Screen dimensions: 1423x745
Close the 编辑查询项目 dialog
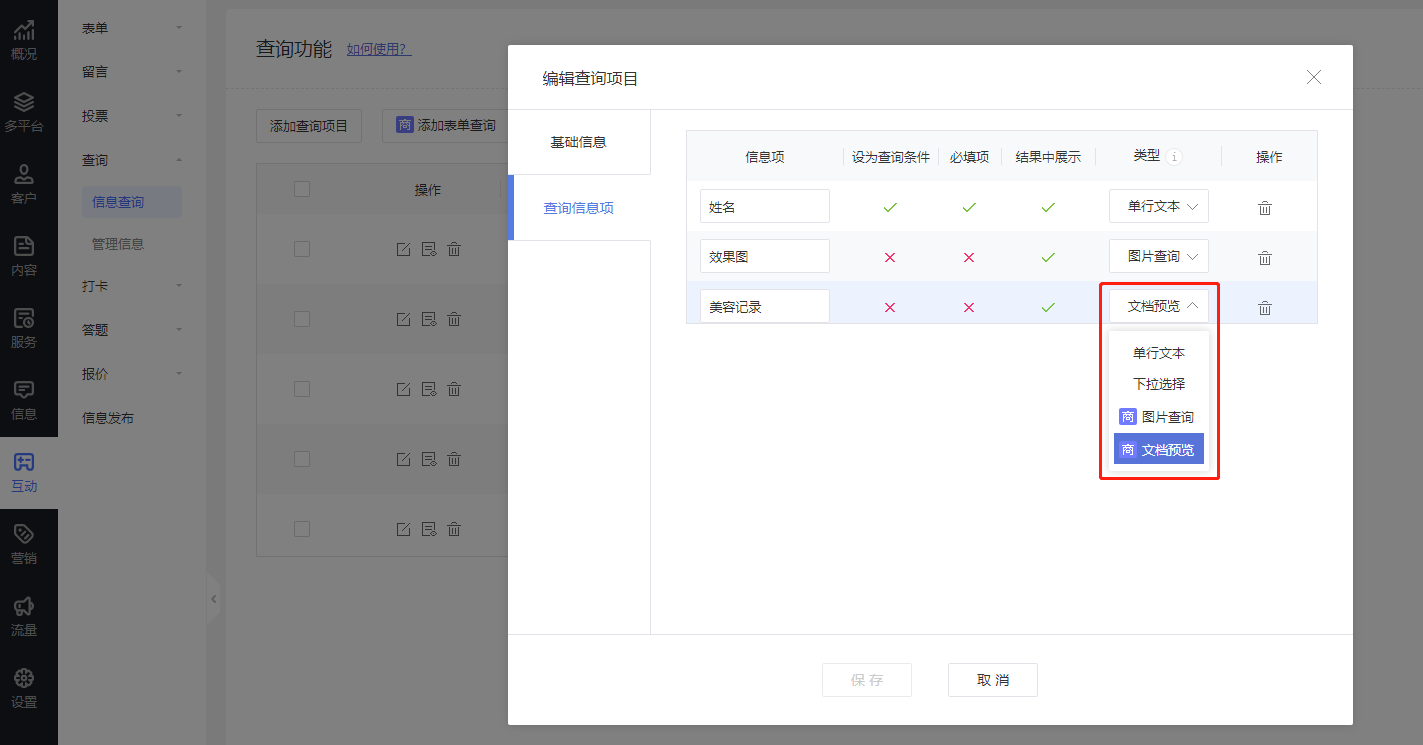pyautogui.click(x=1314, y=77)
